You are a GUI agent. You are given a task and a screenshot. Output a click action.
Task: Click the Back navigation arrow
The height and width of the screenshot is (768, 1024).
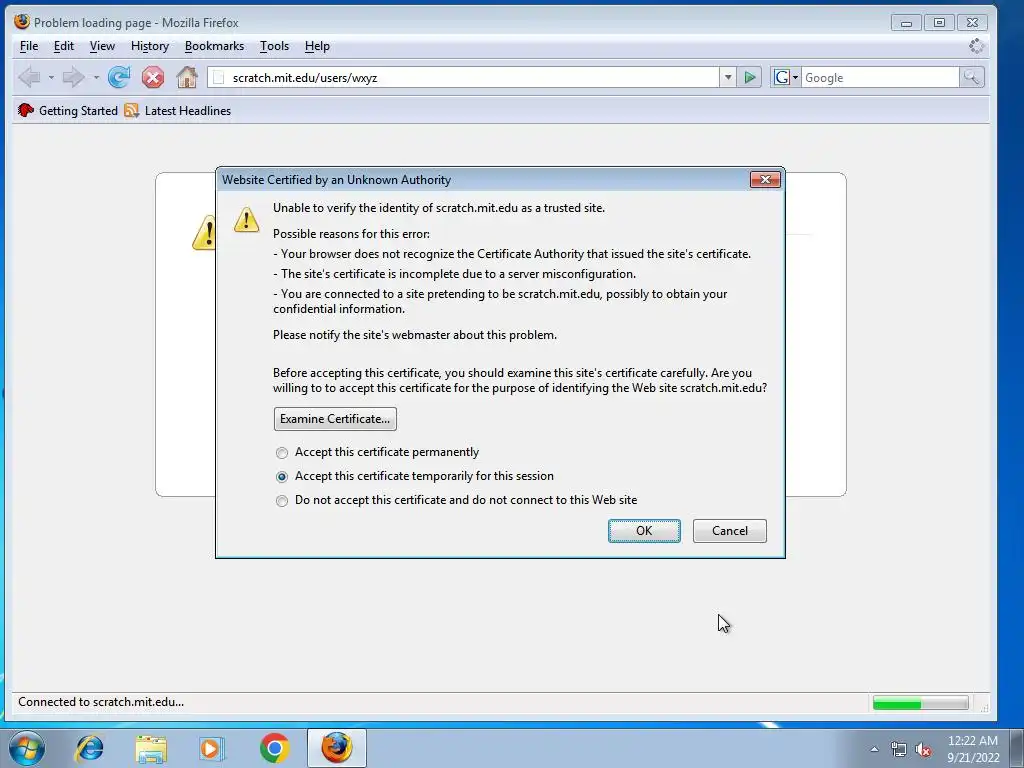coord(29,78)
